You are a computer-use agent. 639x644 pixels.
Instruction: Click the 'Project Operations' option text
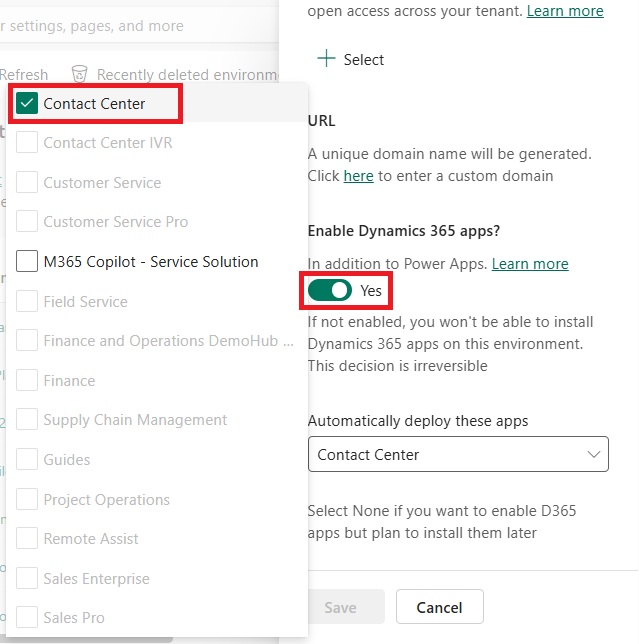coord(106,500)
